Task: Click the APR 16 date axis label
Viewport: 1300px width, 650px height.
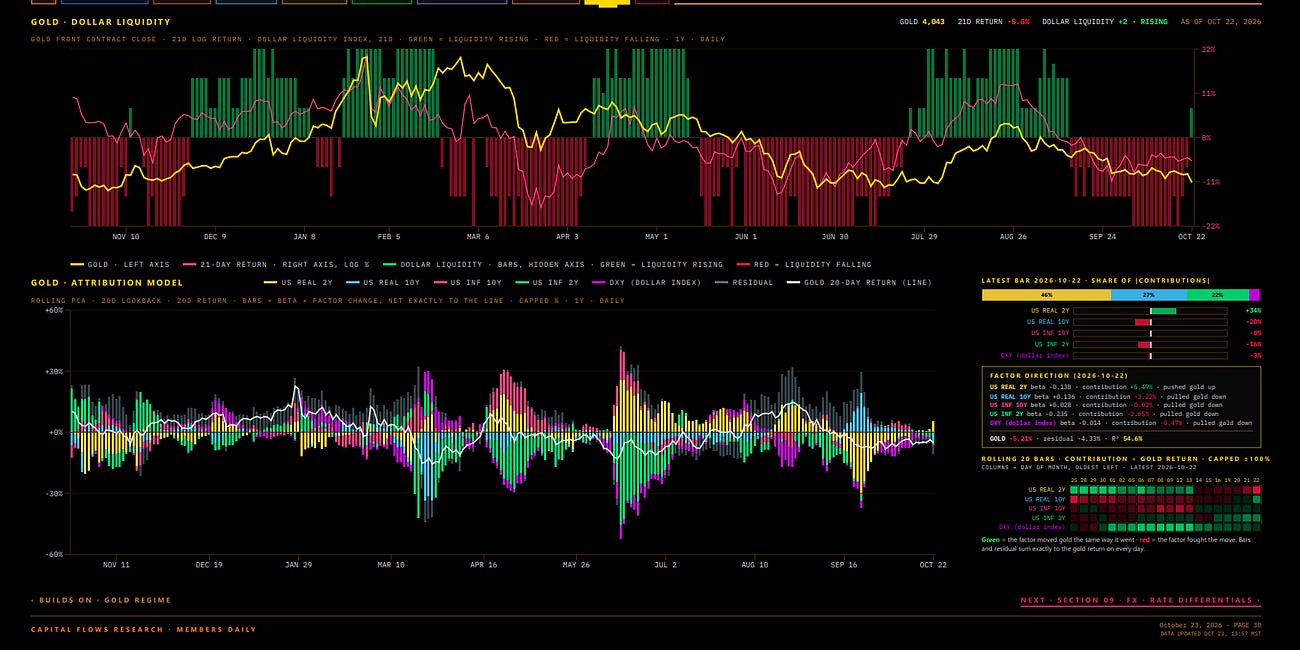Action: (483, 565)
